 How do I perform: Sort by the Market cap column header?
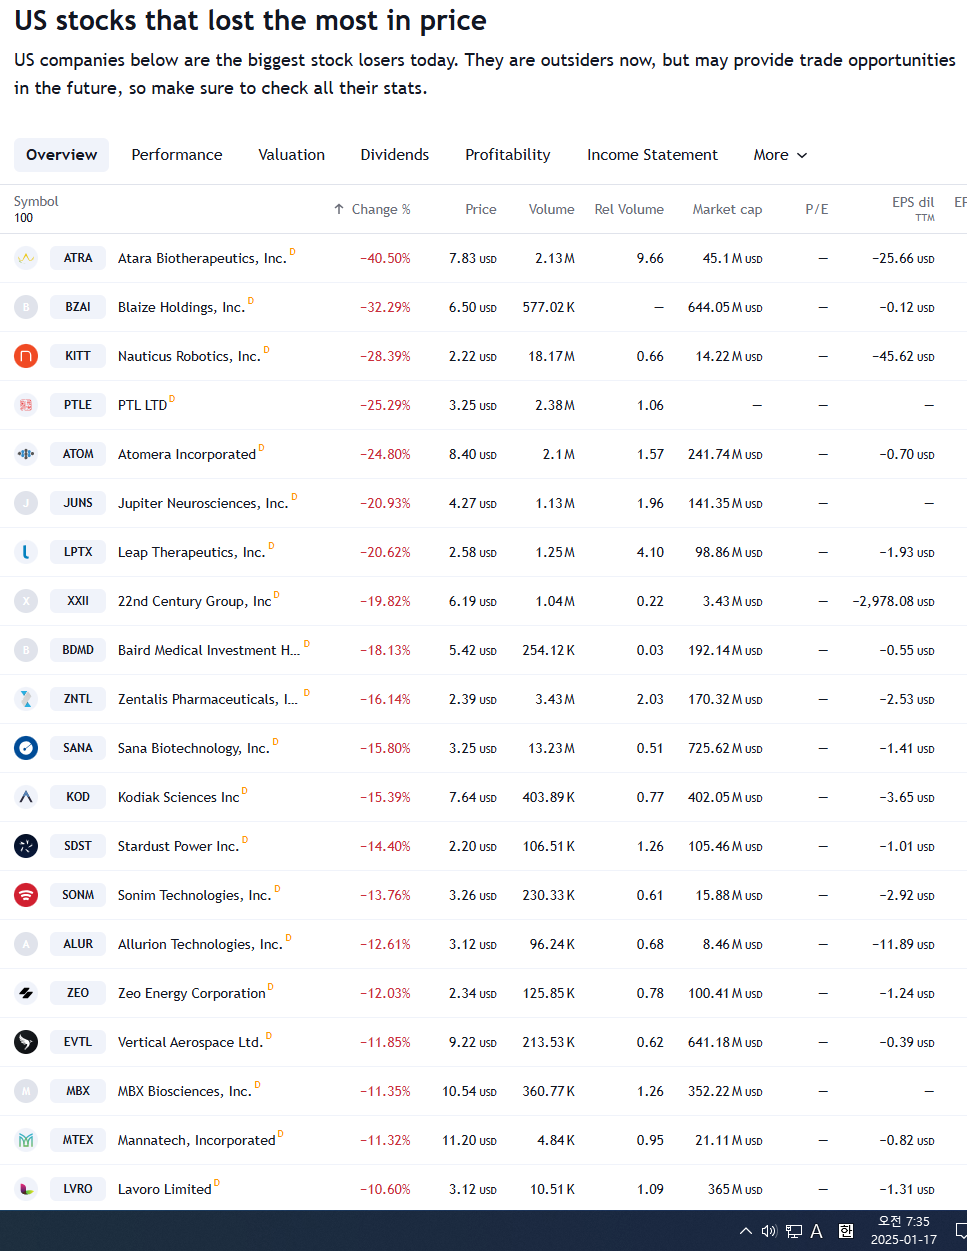click(727, 209)
